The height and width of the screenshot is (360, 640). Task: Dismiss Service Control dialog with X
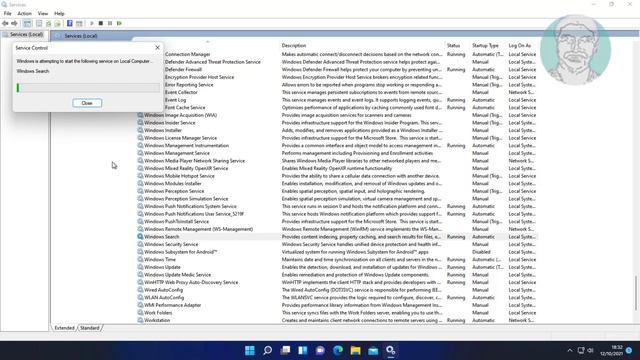pyautogui.click(x=158, y=48)
